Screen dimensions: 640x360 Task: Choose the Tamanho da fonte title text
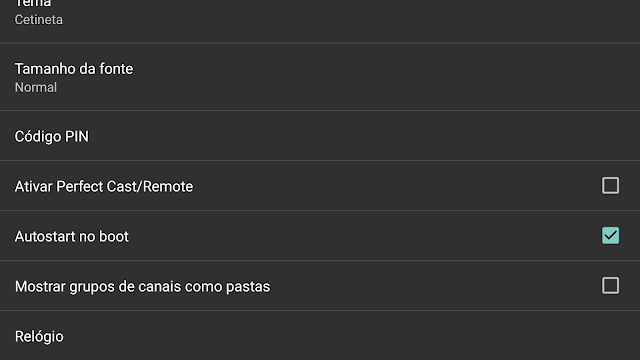tap(74, 69)
